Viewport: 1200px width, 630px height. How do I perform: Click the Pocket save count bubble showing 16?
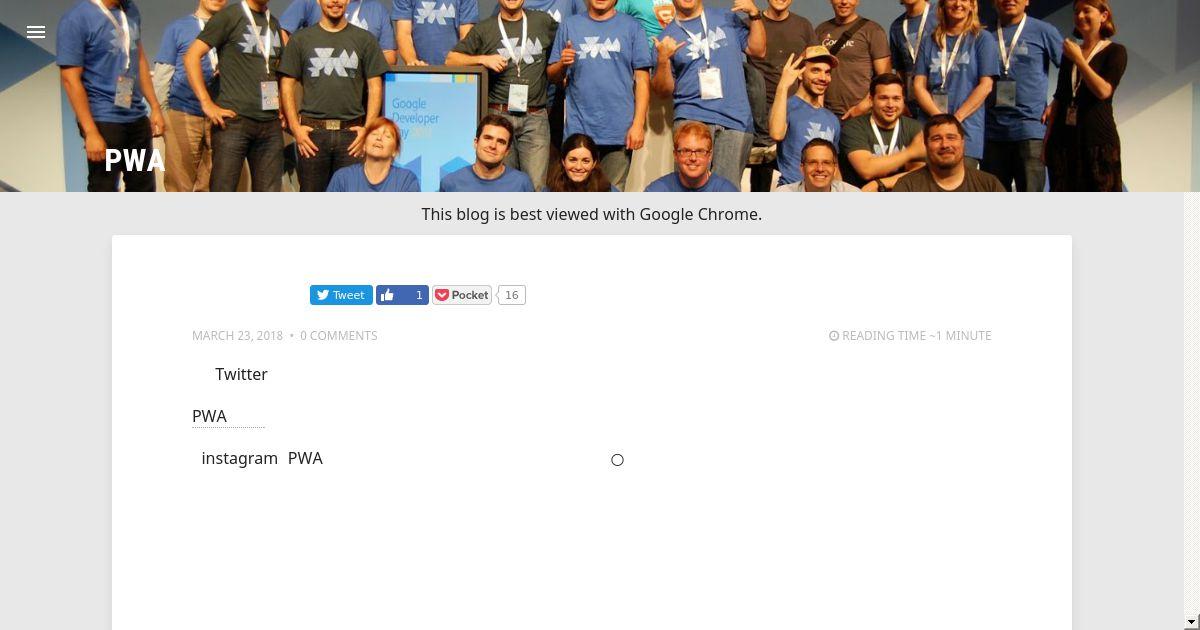pos(512,295)
